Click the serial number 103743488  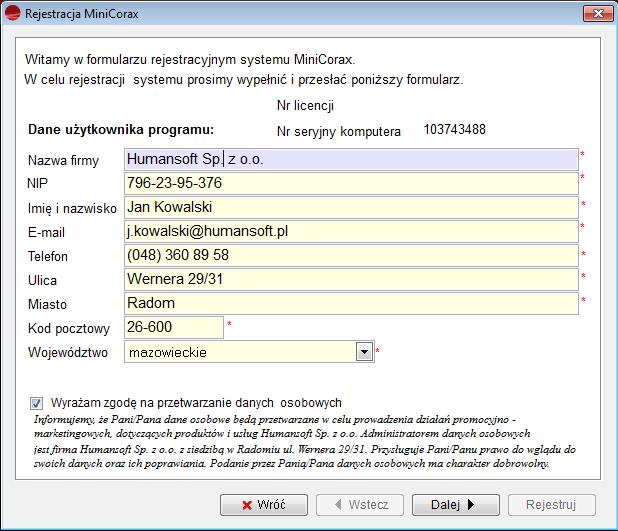[x=454, y=130]
